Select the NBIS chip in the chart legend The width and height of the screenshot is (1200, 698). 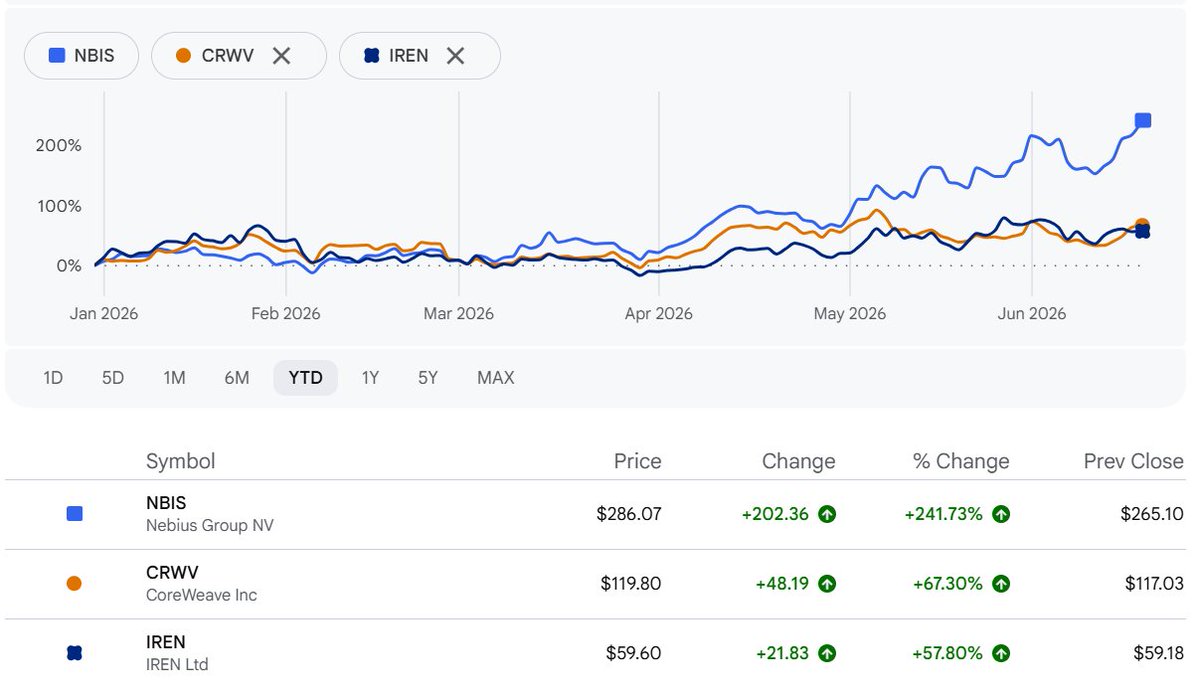[82, 55]
